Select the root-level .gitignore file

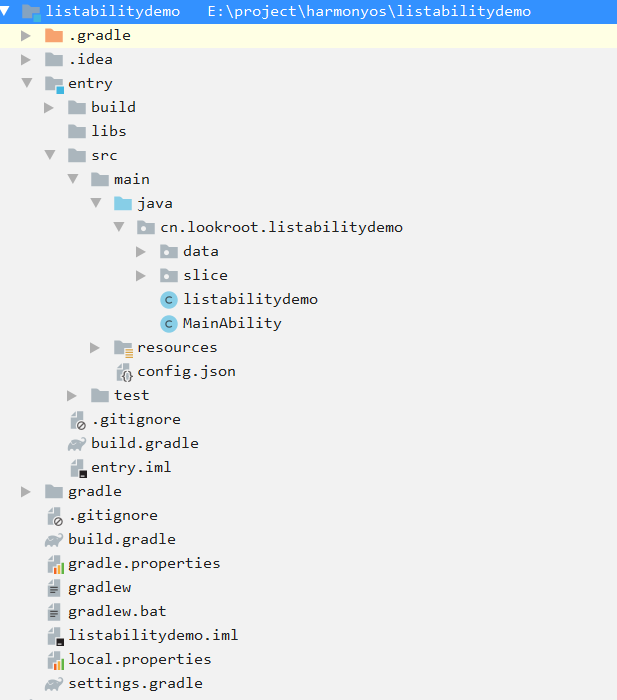click(112, 515)
